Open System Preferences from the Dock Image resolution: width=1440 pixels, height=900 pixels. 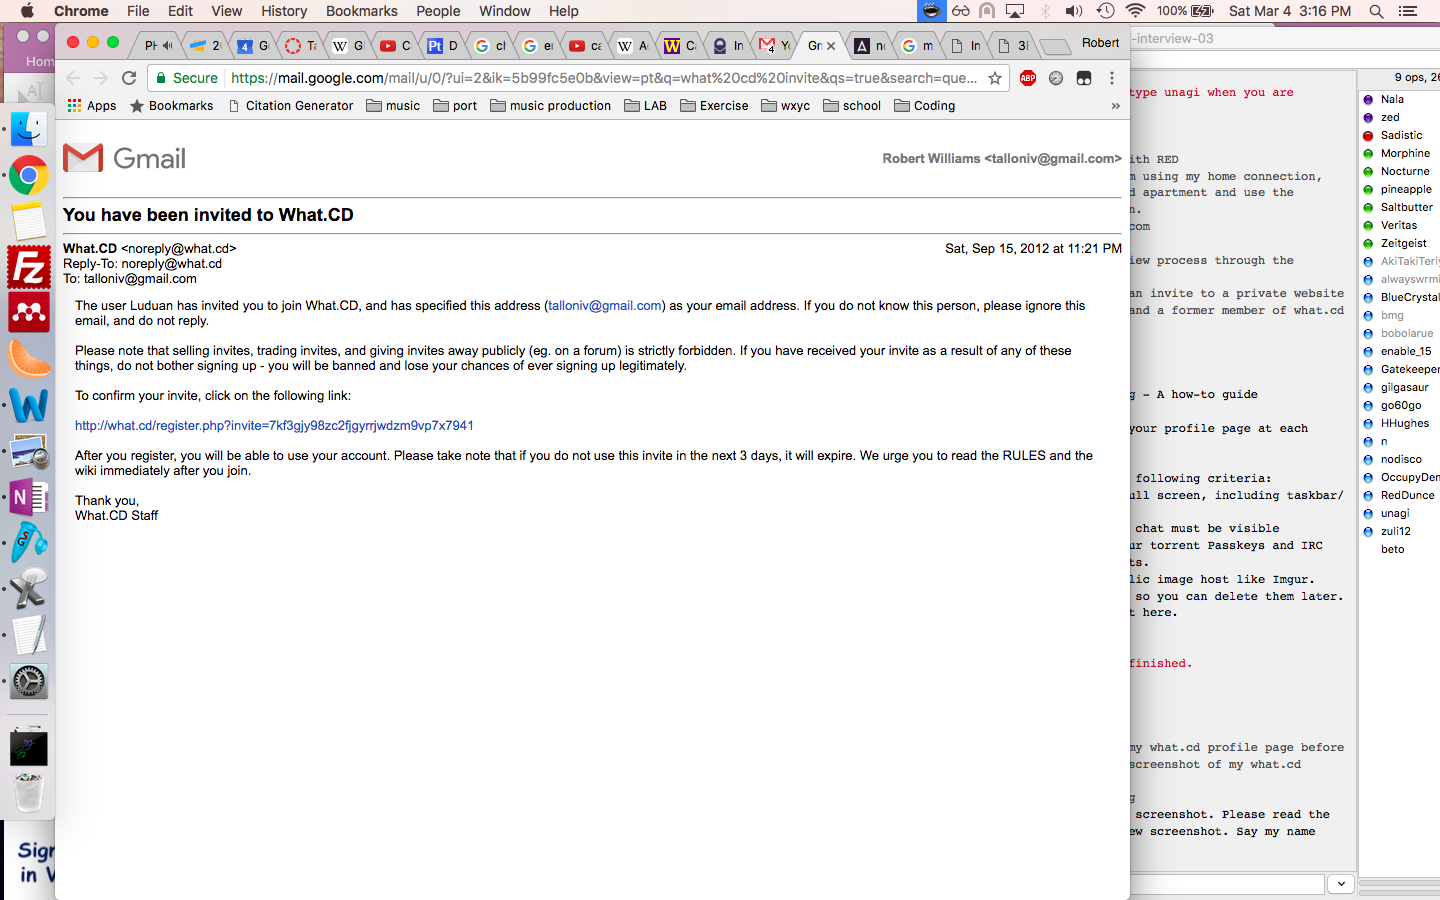pos(29,682)
